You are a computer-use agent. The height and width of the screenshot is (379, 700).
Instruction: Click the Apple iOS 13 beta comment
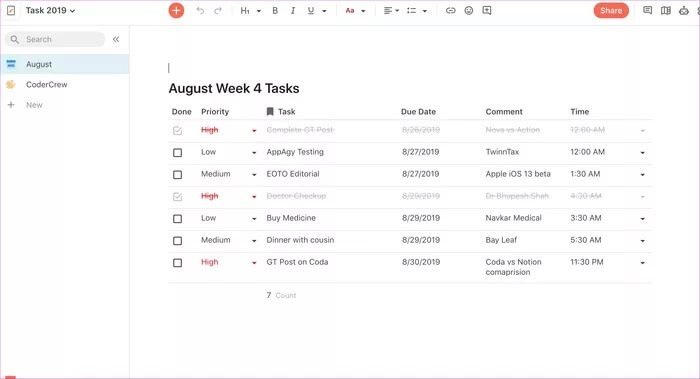(518, 174)
